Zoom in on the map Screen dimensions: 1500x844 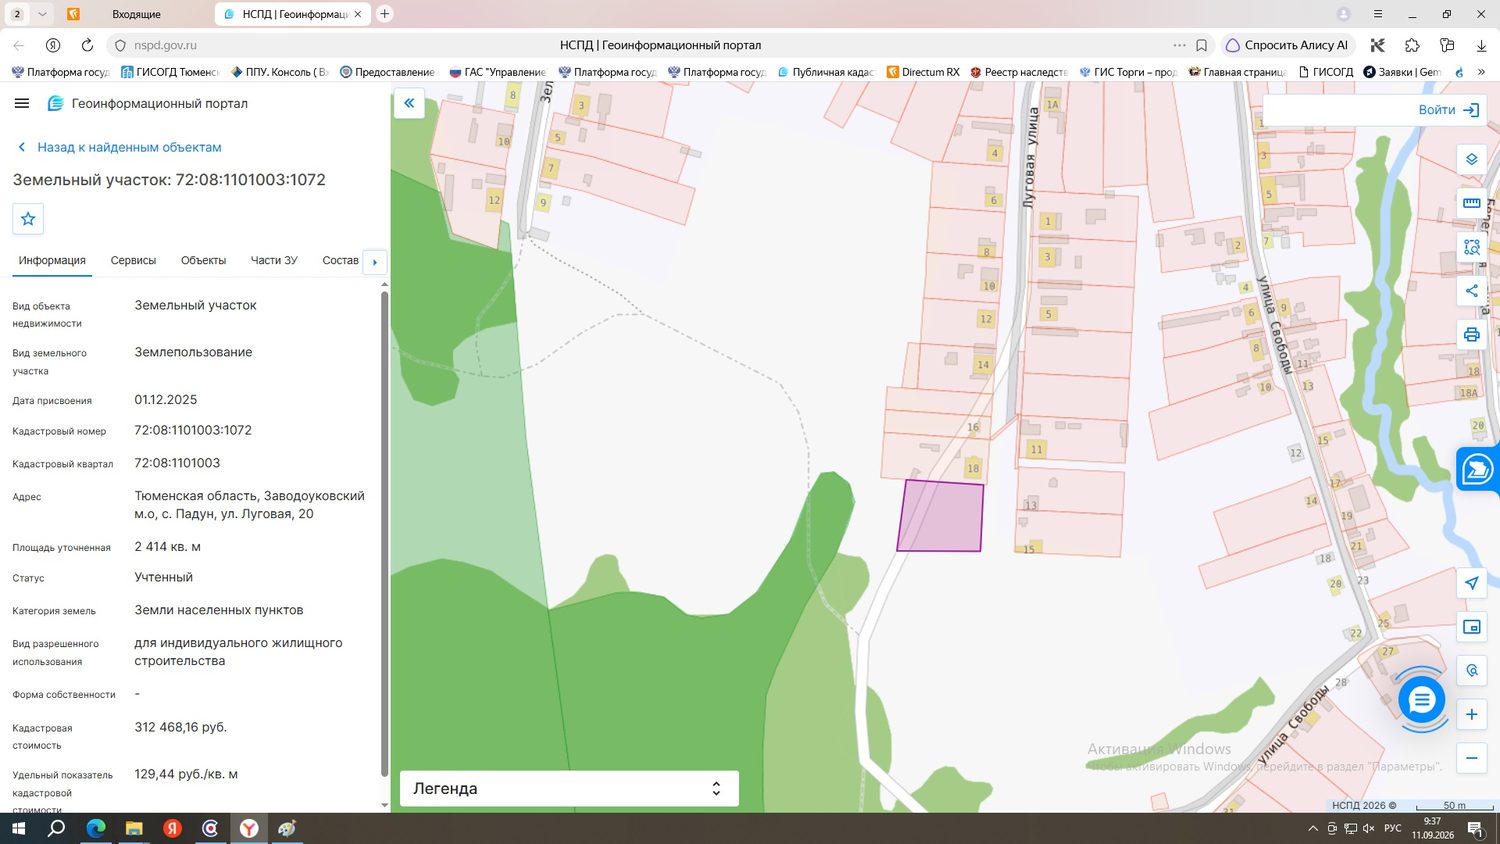[1471, 714]
